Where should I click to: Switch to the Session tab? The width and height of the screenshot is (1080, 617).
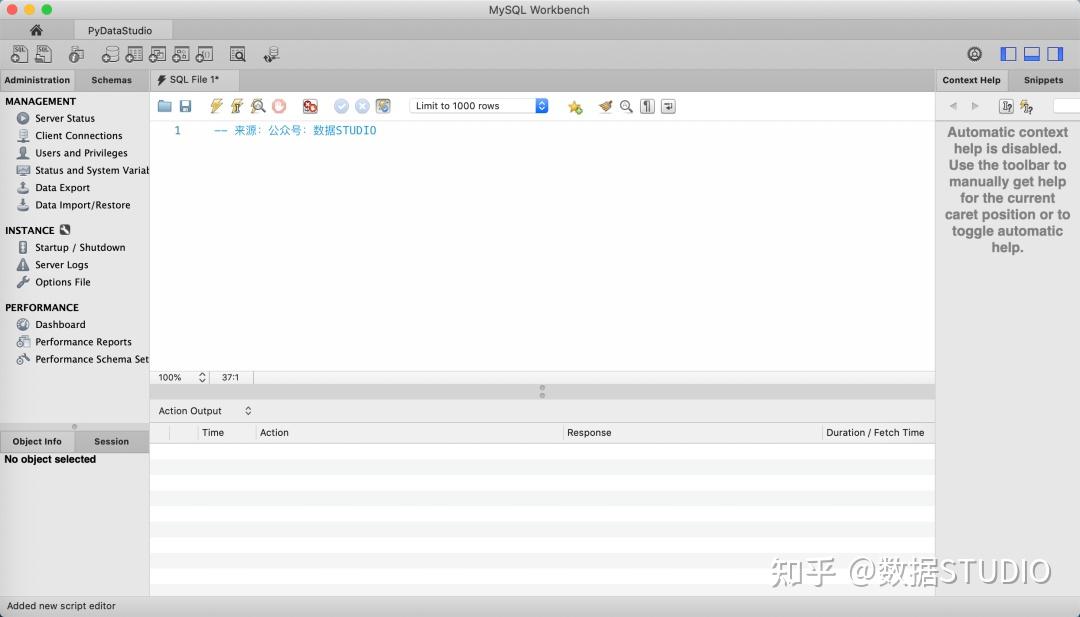[112, 441]
